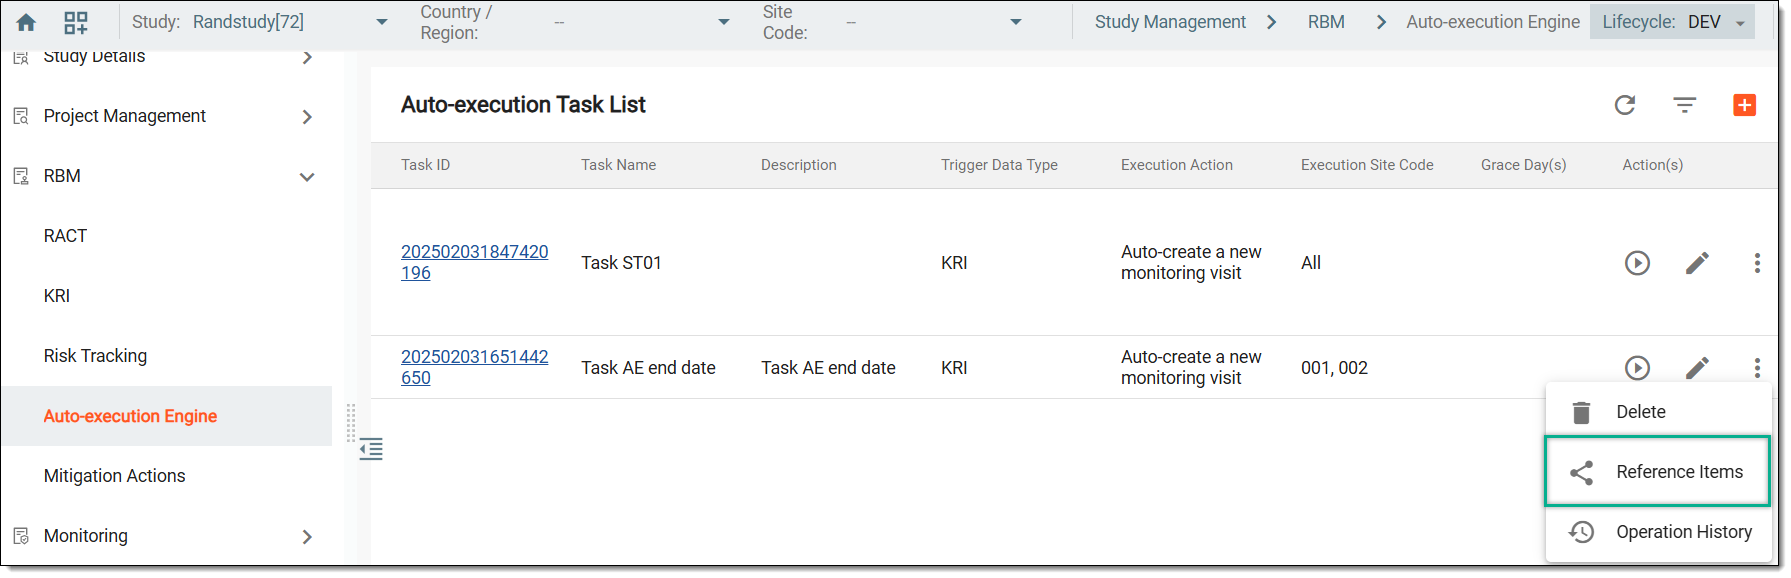Click the Task ID column header
Image resolution: width=1791 pixels, height=578 pixels.
(426, 165)
